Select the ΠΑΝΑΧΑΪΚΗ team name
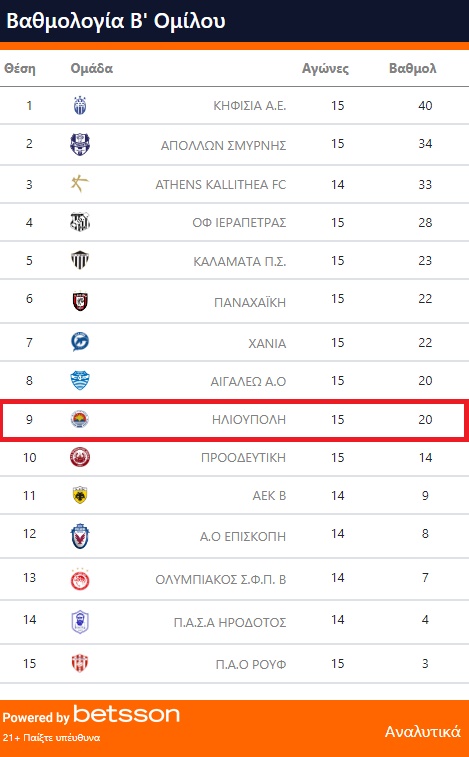Viewport: 469px width, 757px height. [250, 302]
